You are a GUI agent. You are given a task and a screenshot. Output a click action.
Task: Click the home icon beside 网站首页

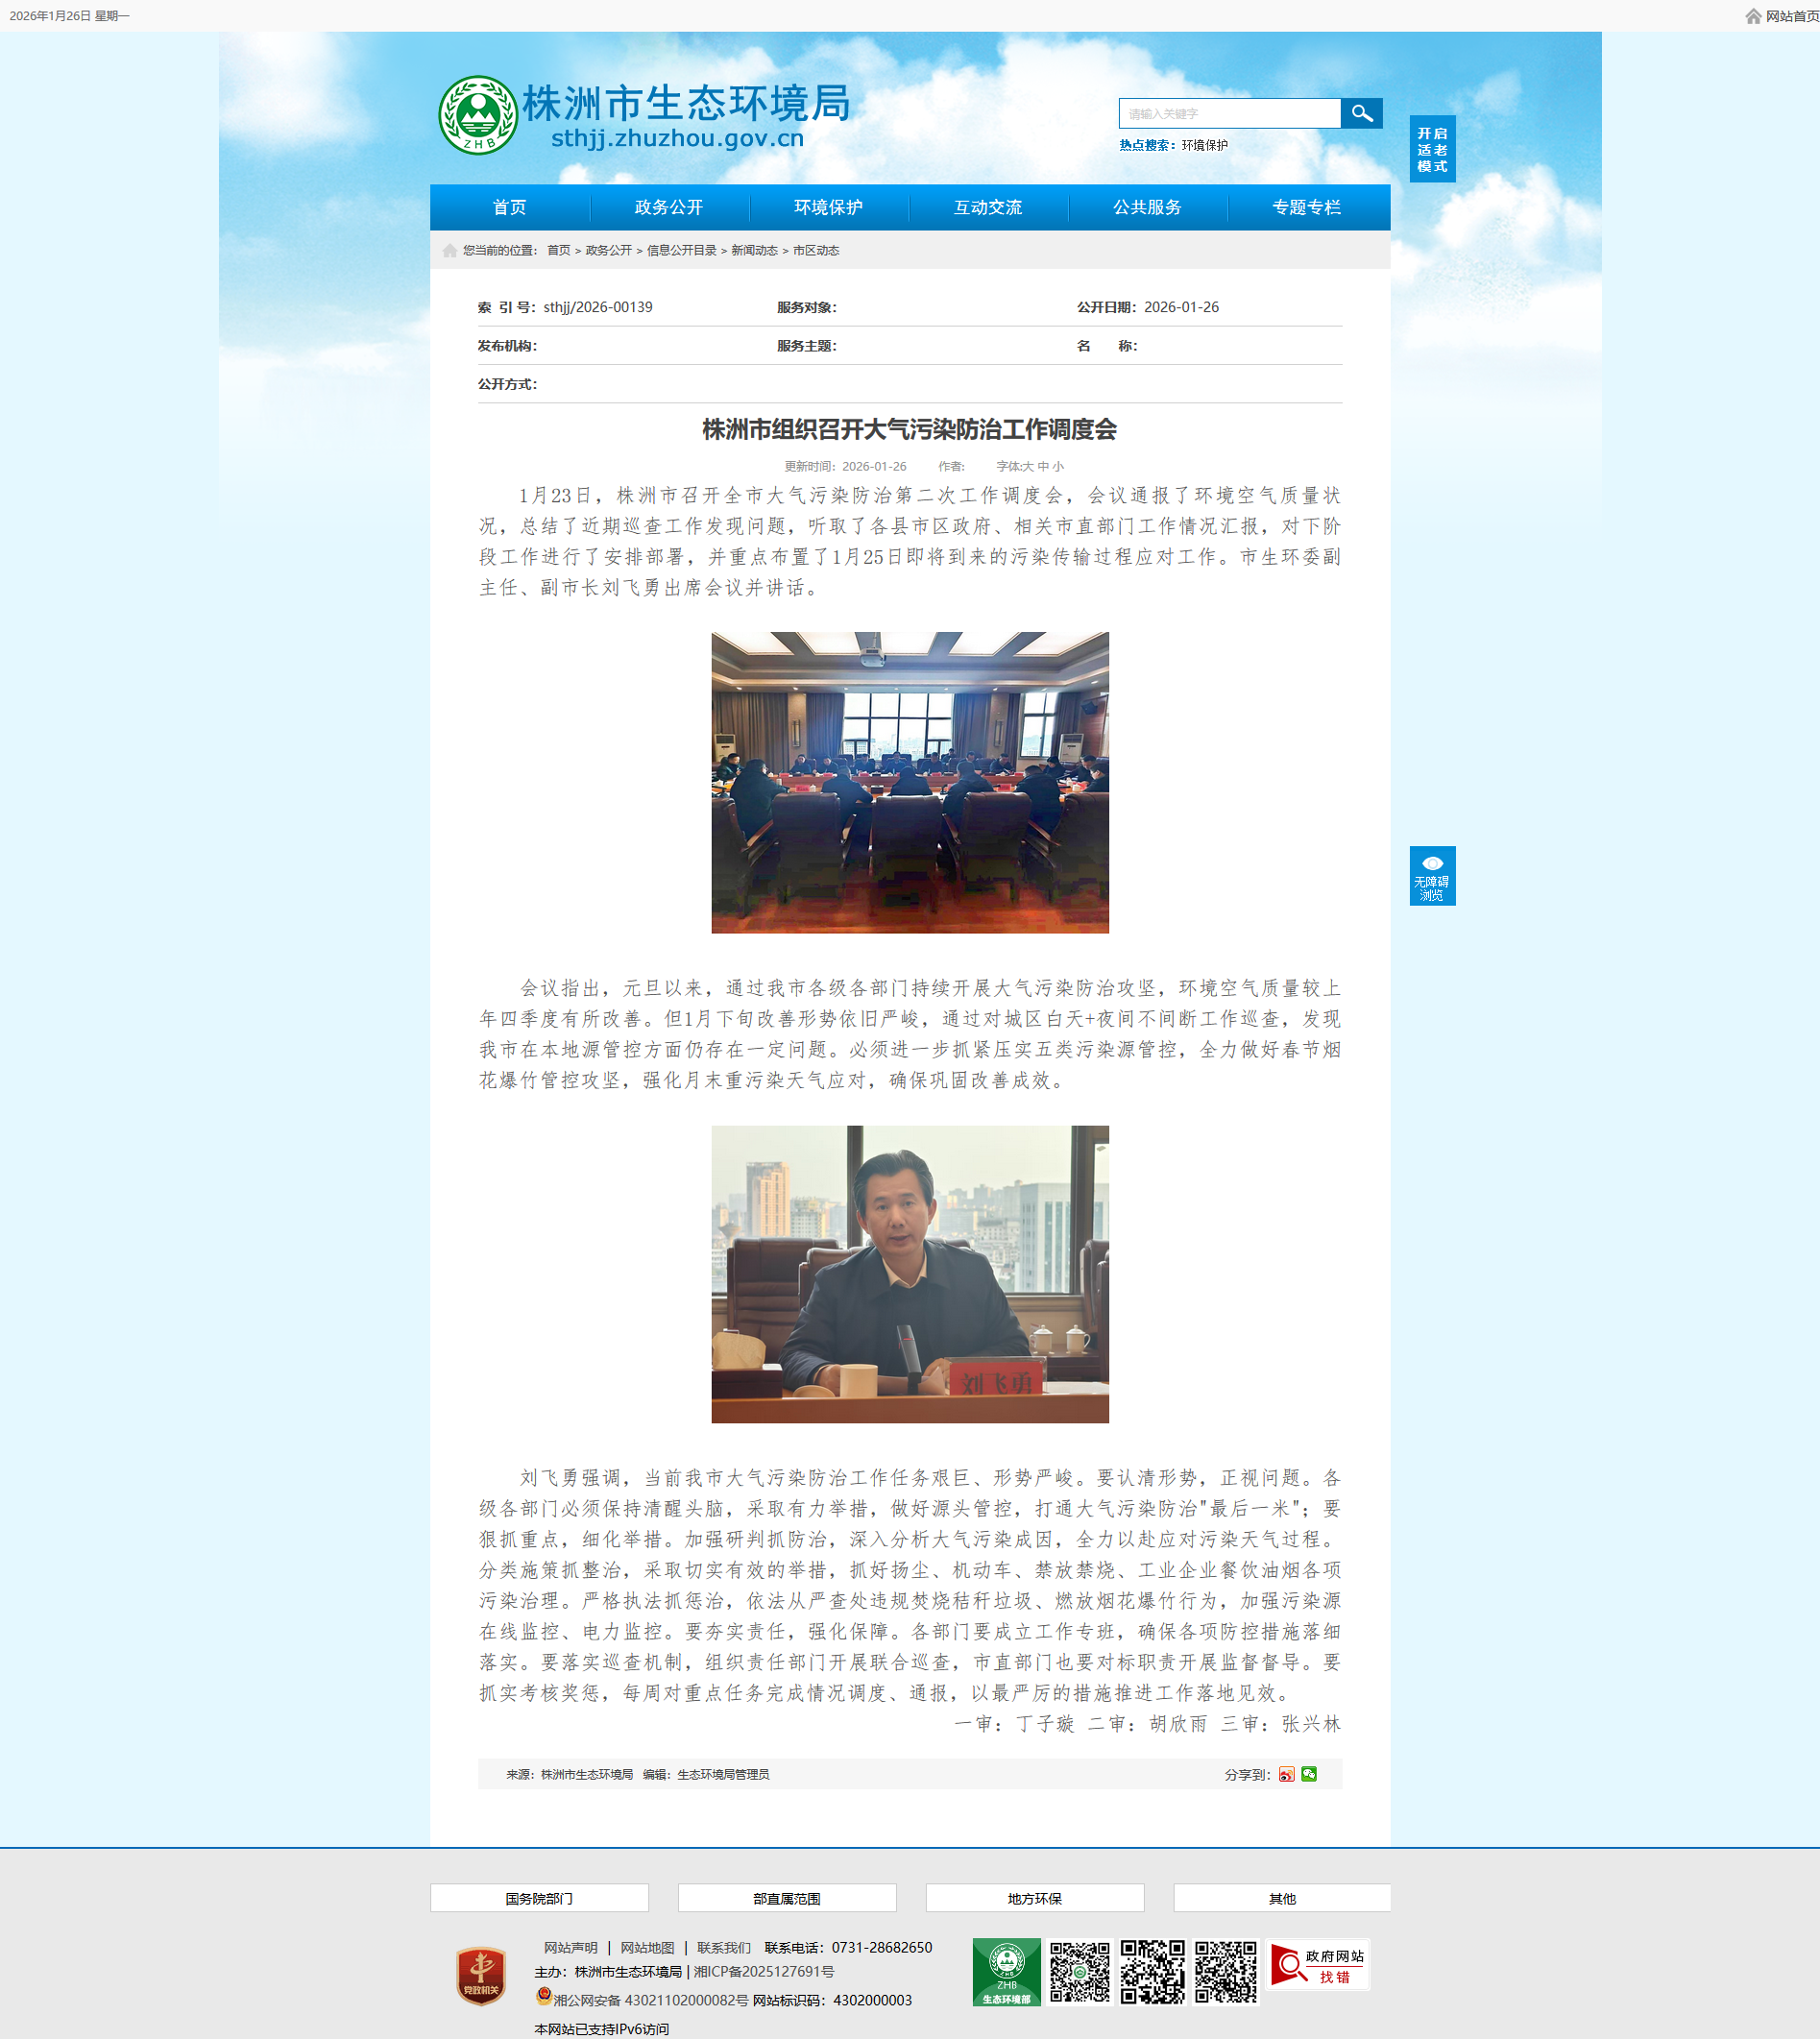point(1753,16)
